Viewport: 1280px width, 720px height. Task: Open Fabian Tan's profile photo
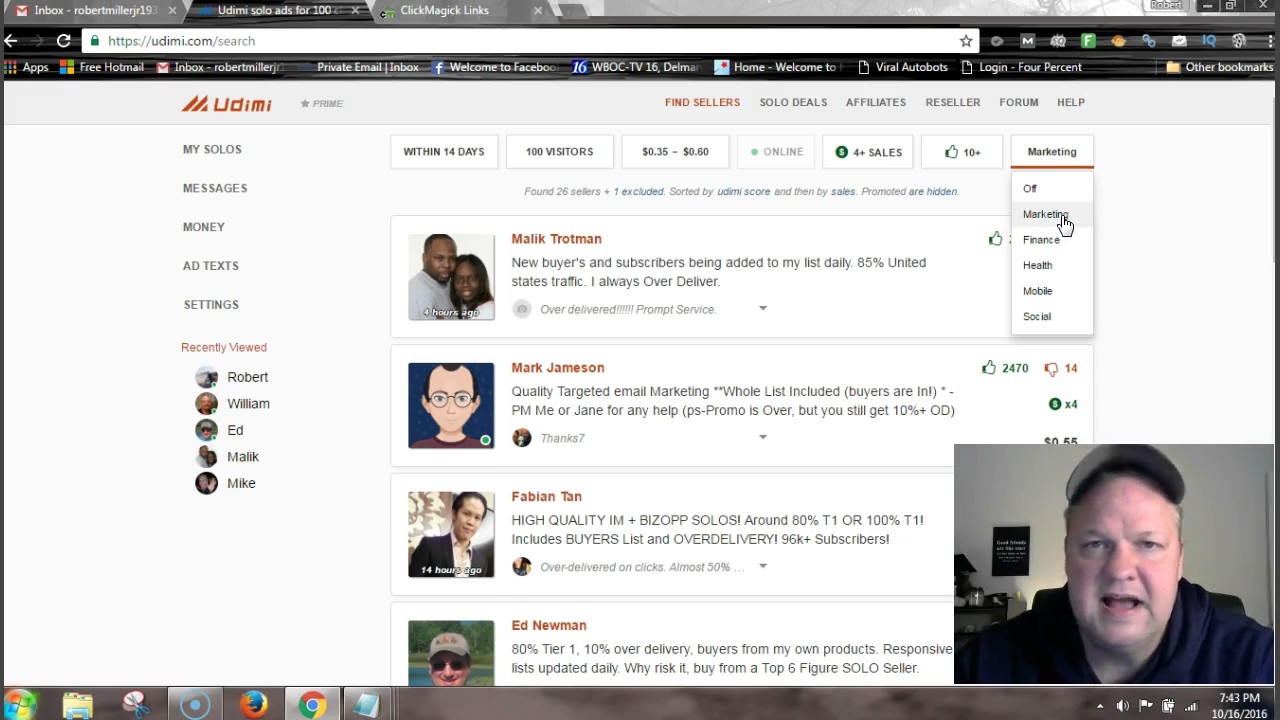(451, 535)
